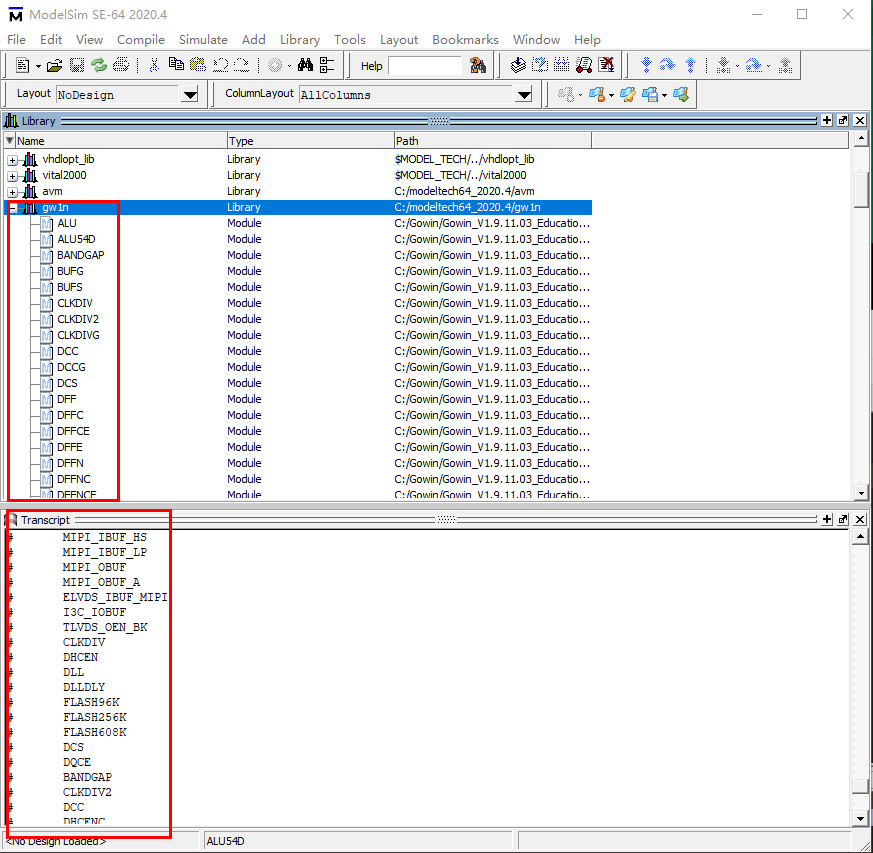Click the Step Over curved-arrow icon
Viewport: 873px width, 853px height.
coord(668,66)
